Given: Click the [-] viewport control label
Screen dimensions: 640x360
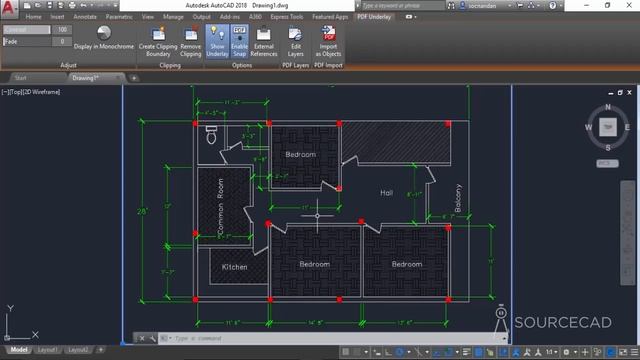Looking at the screenshot, I should [x=5, y=92].
